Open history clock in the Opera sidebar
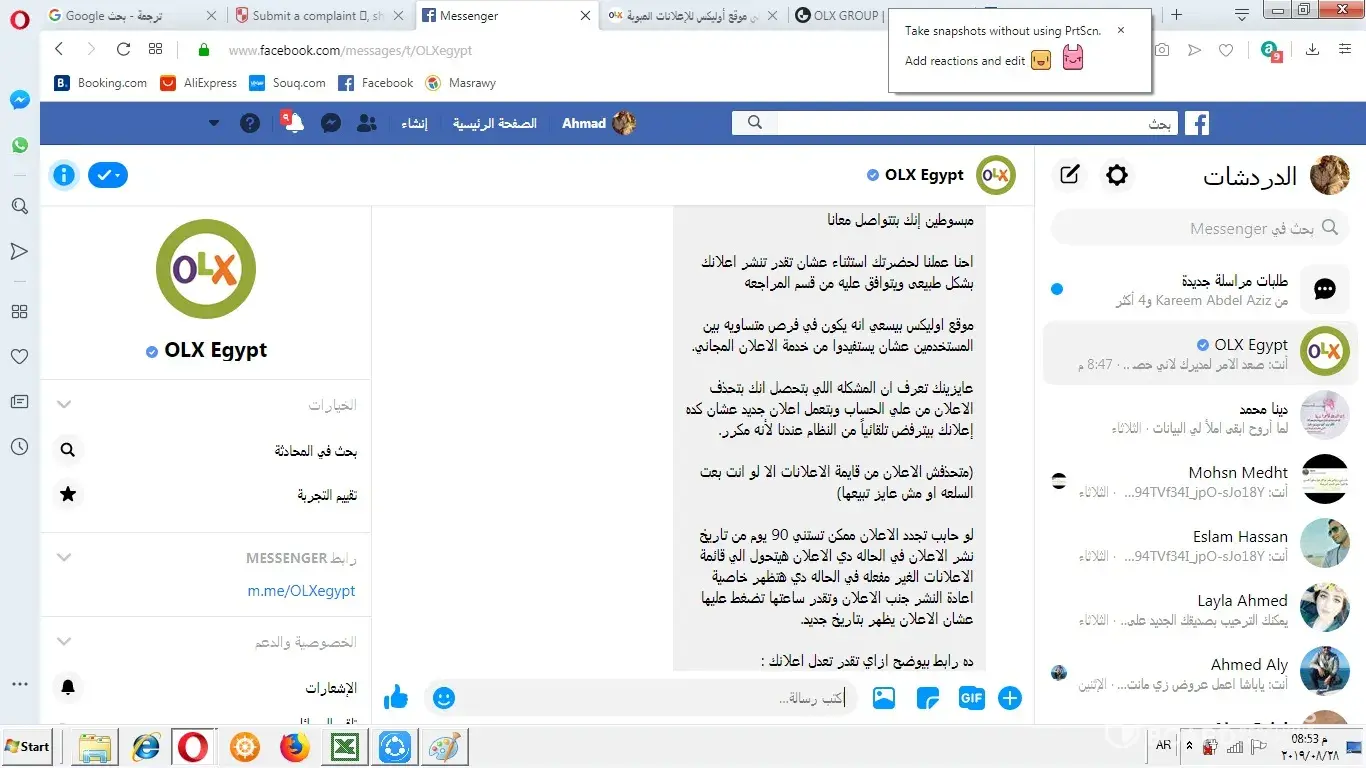This screenshot has height=768, width=1366. (x=19, y=447)
